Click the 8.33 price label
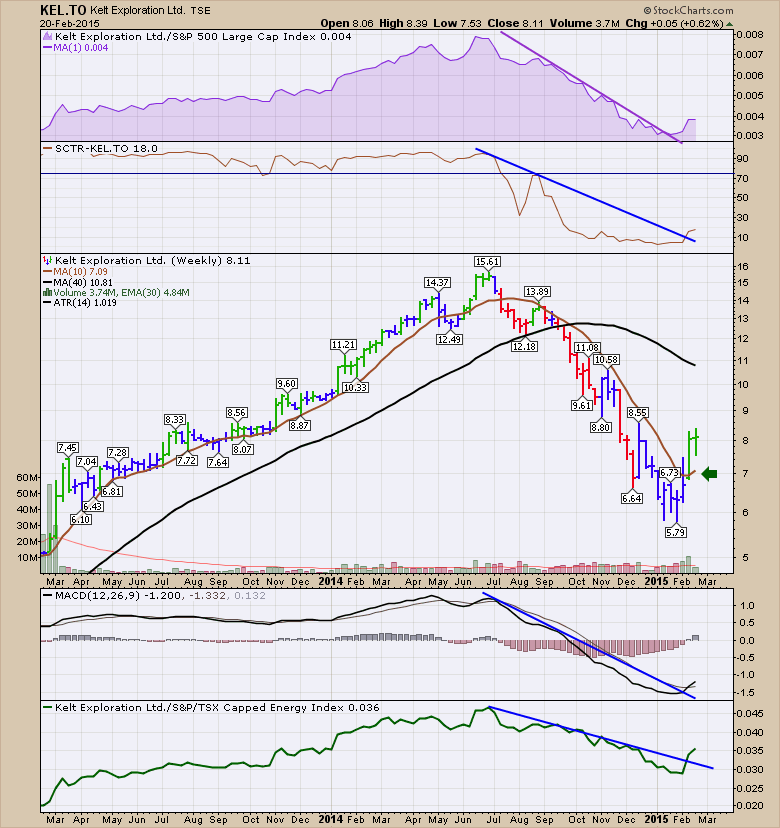The width and height of the screenshot is (780, 828). (x=174, y=420)
